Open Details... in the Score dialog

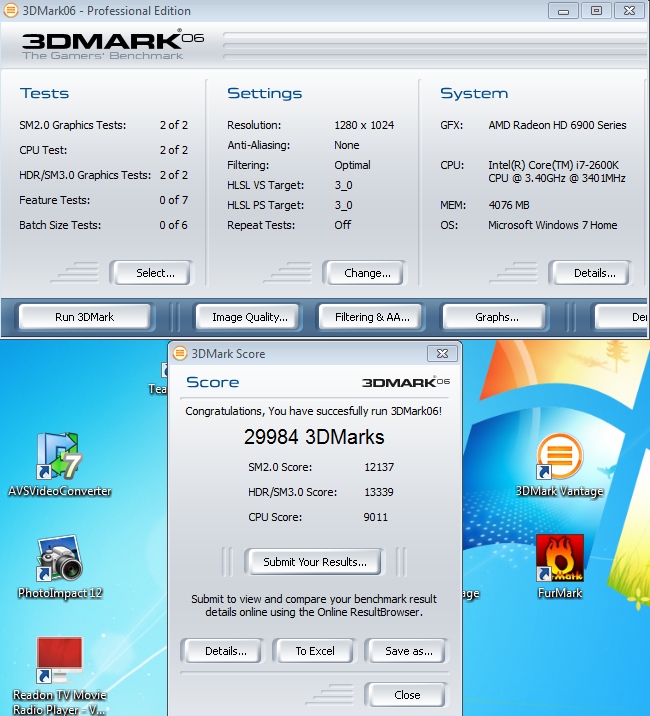[x=222, y=651]
